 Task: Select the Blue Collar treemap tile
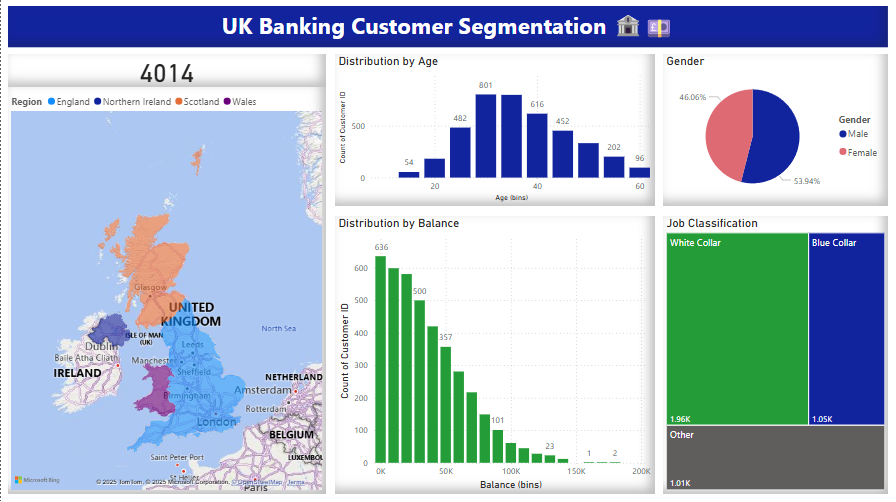click(x=846, y=329)
